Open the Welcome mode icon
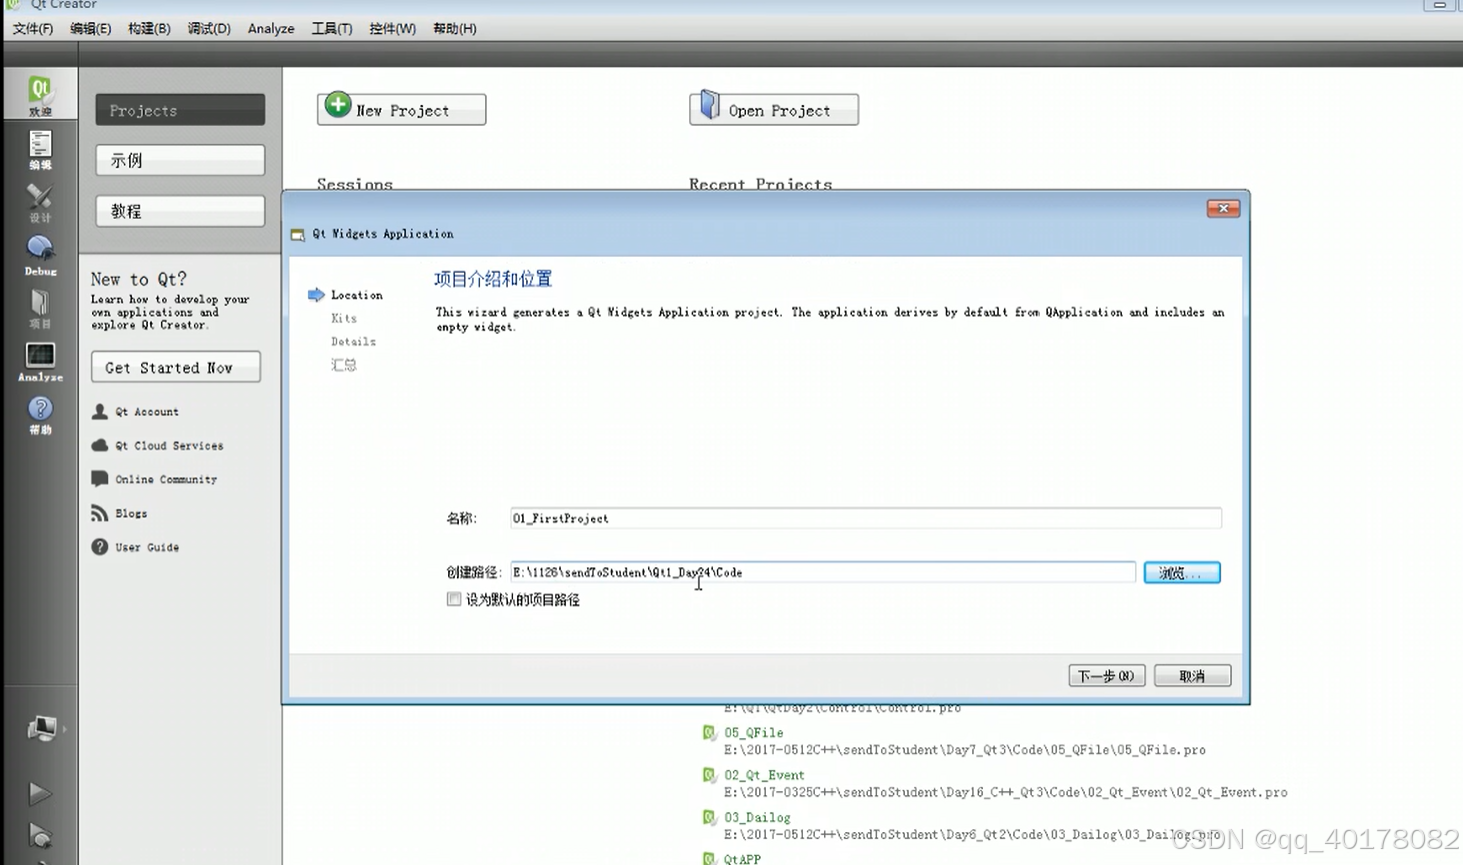Viewport: 1463px width, 865px height. (40, 95)
